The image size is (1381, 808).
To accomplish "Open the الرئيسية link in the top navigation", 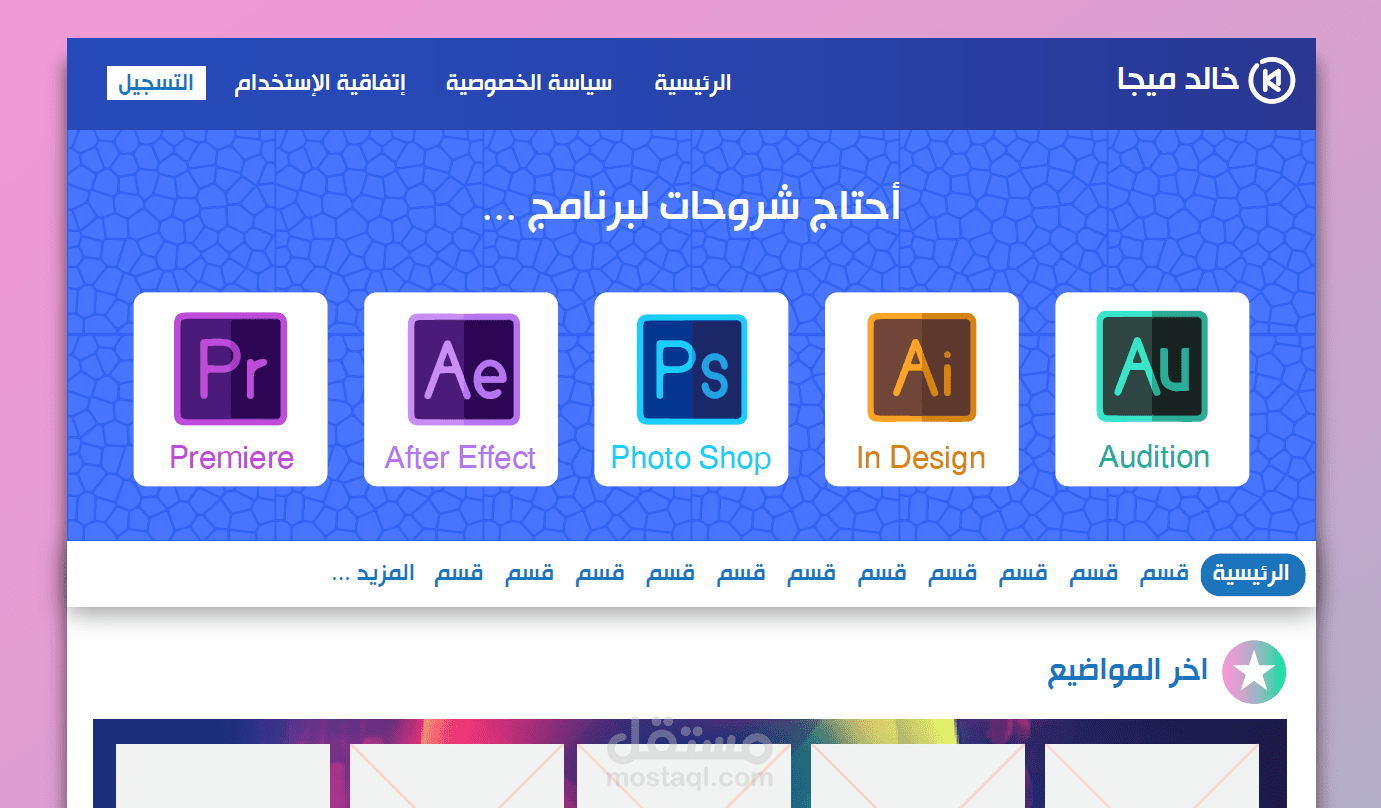I will pos(693,83).
